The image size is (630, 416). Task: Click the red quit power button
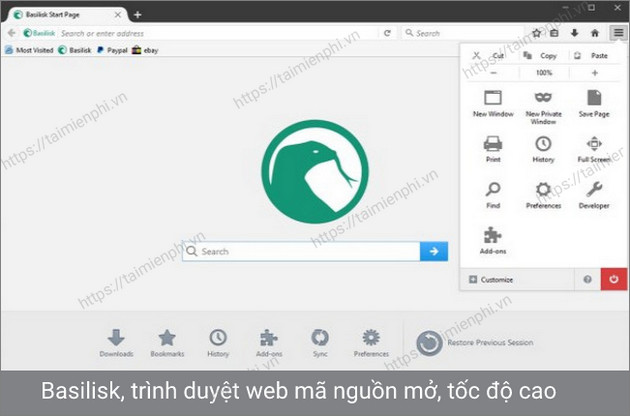[614, 279]
